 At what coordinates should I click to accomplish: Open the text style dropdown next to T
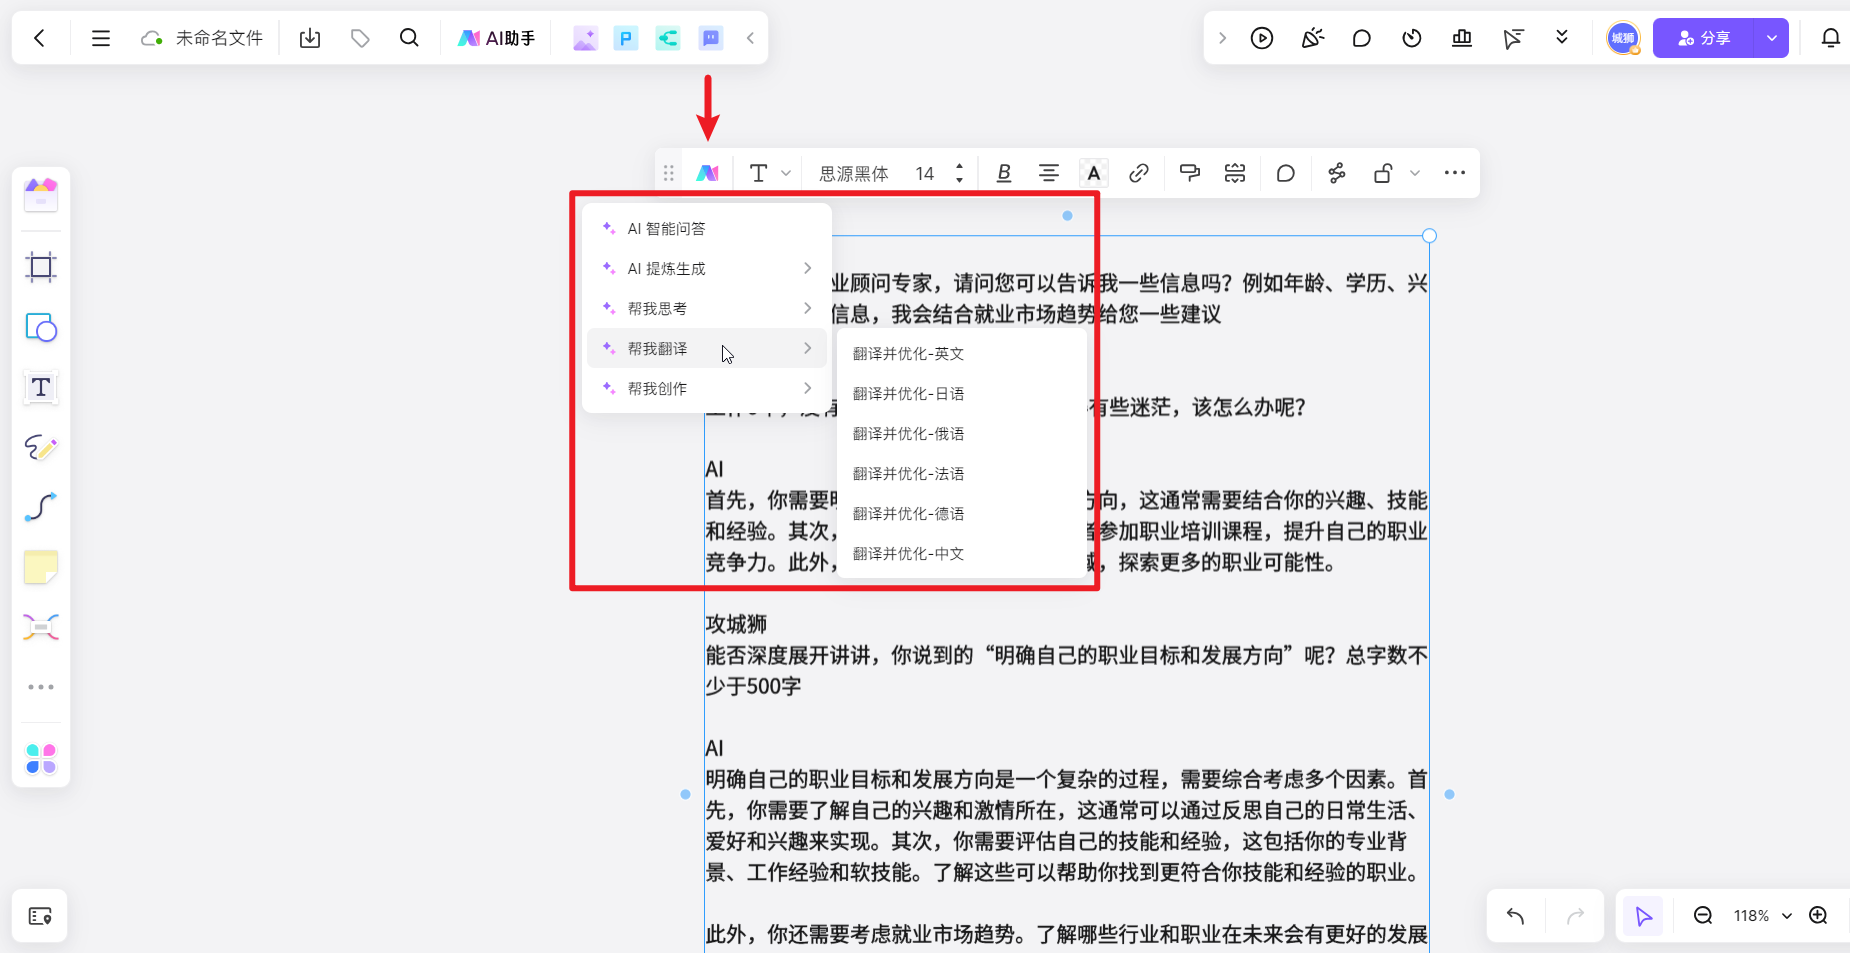(x=786, y=172)
